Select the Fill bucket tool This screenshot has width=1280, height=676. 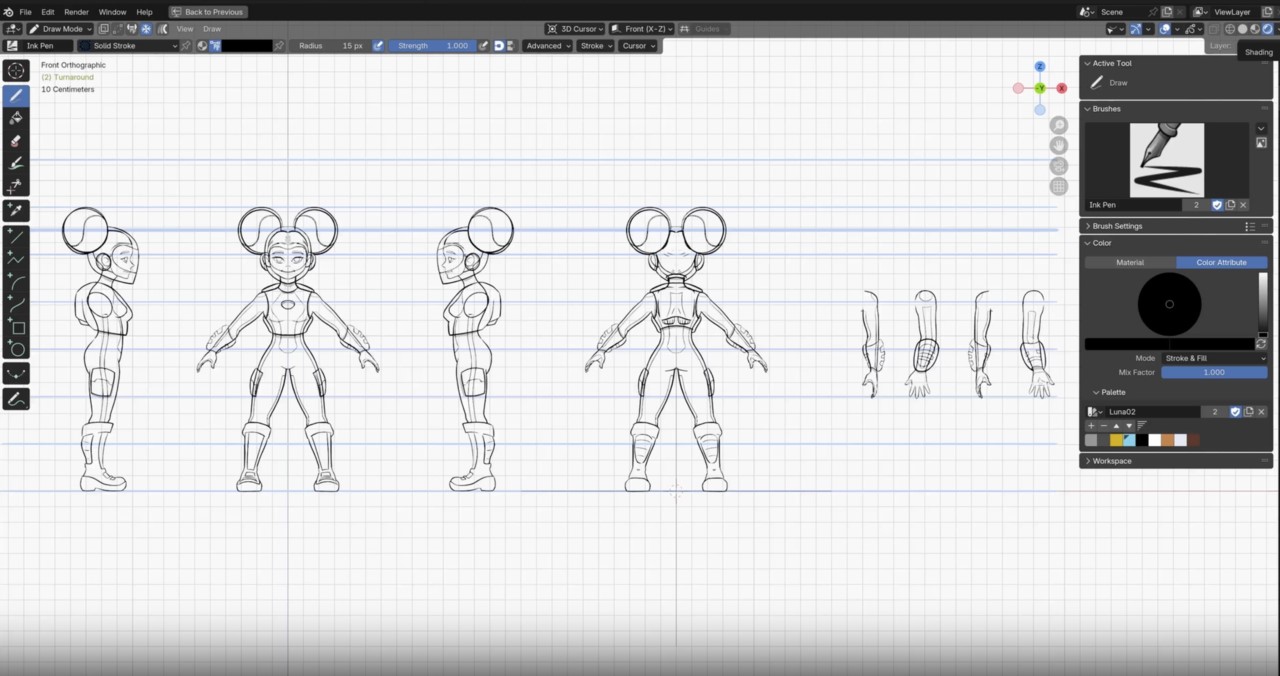tap(15, 118)
